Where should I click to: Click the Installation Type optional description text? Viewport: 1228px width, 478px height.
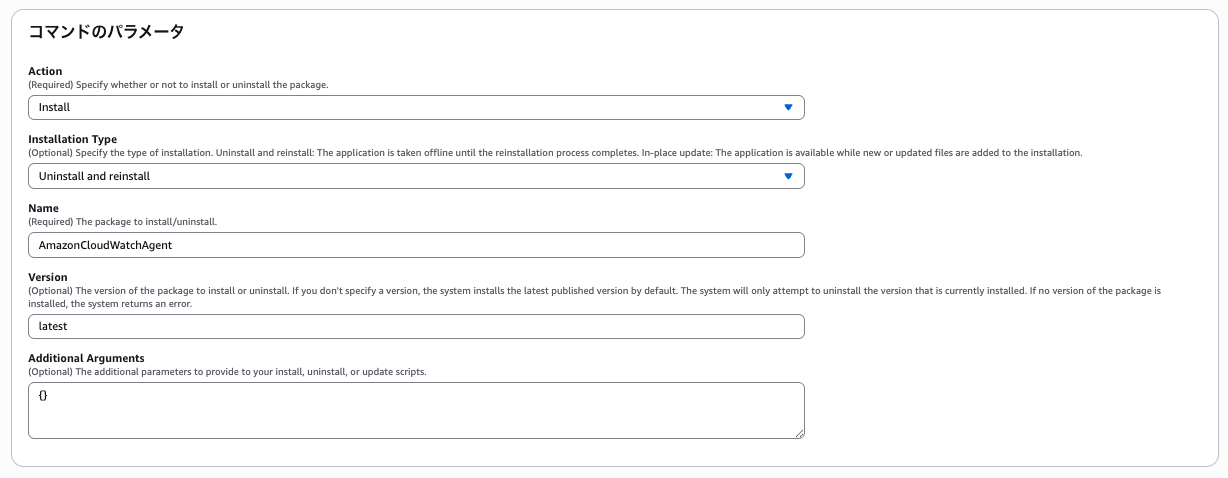pos(555,153)
